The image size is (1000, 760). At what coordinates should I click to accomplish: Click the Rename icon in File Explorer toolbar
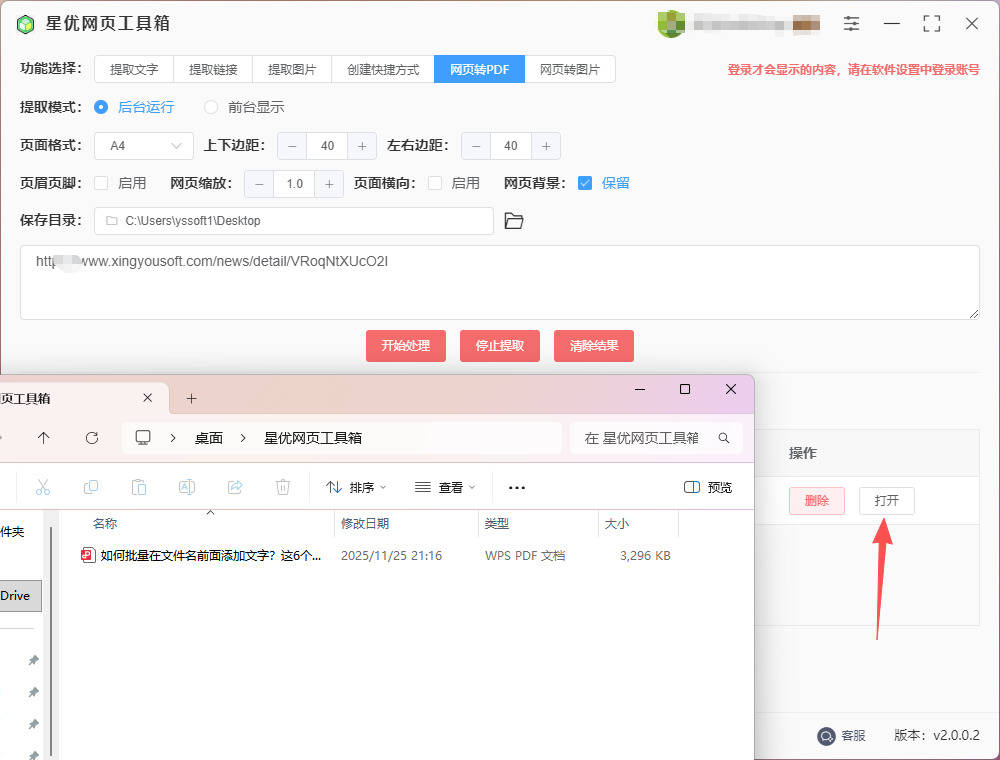click(187, 487)
